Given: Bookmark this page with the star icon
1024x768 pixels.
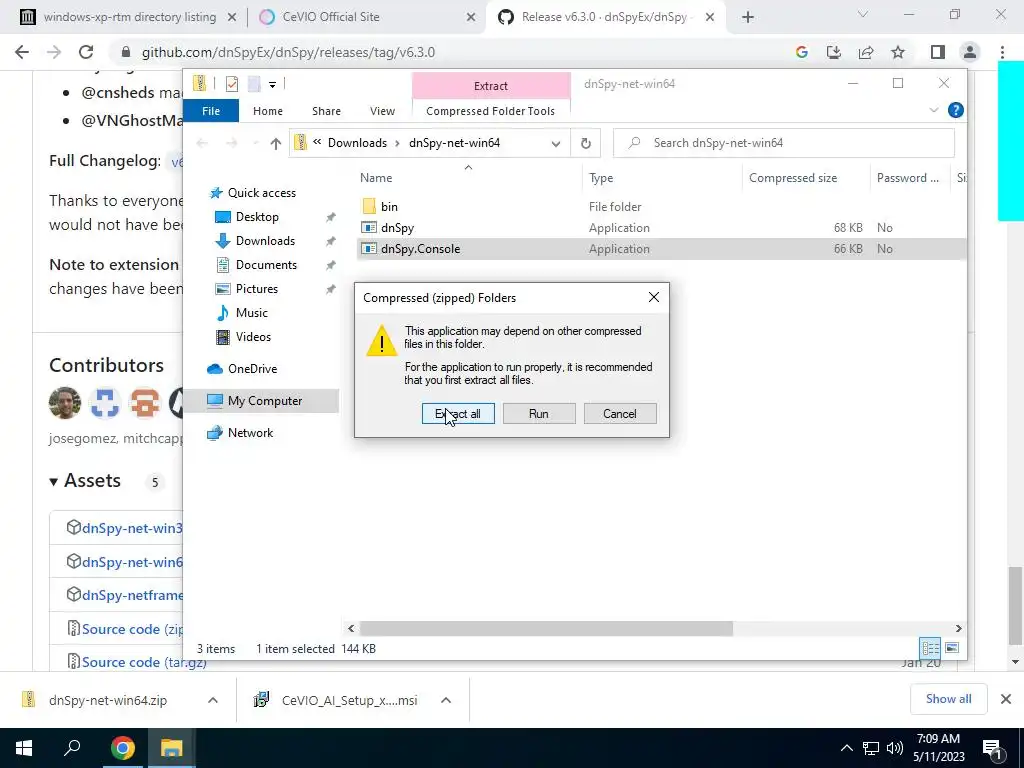Looking at the screenshot, I should click(898, 52).
